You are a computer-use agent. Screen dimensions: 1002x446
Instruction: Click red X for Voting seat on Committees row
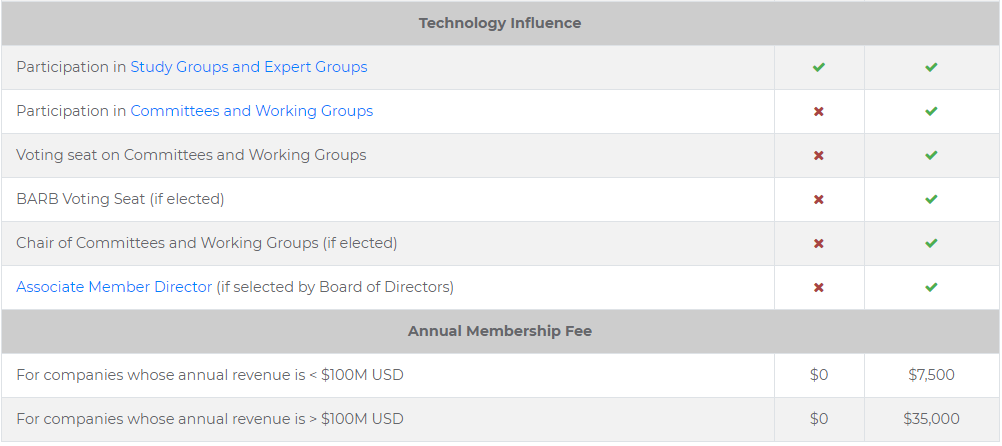(819, 155)
